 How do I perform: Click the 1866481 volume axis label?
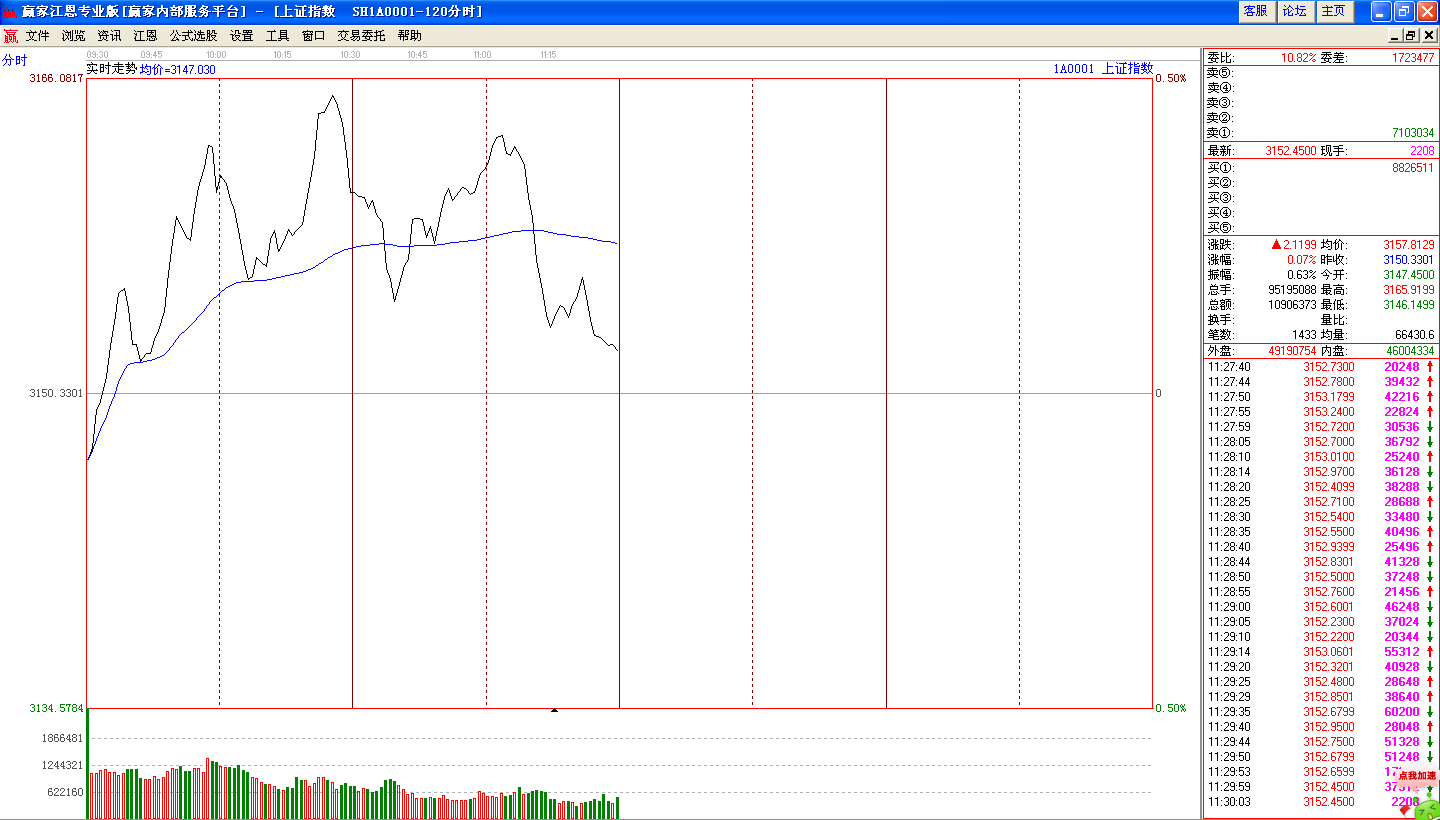(x=62, y=738)
